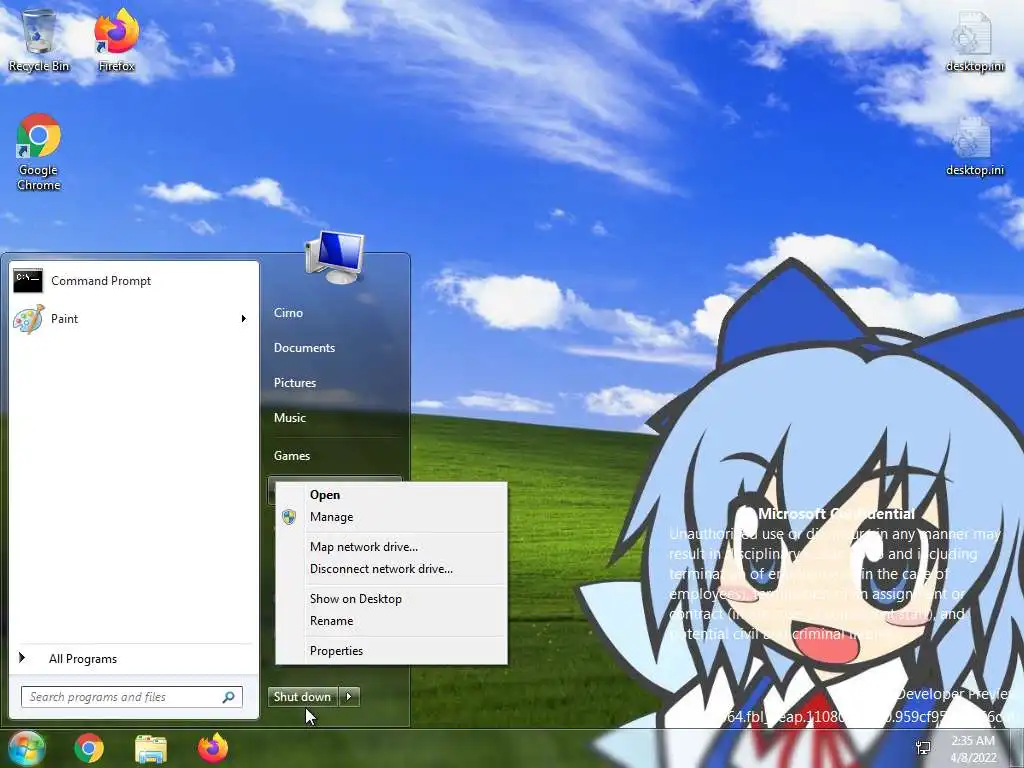Open Games in Start menu
The height and width of the screenshot is (768, 1024).
tap(291, 456)
